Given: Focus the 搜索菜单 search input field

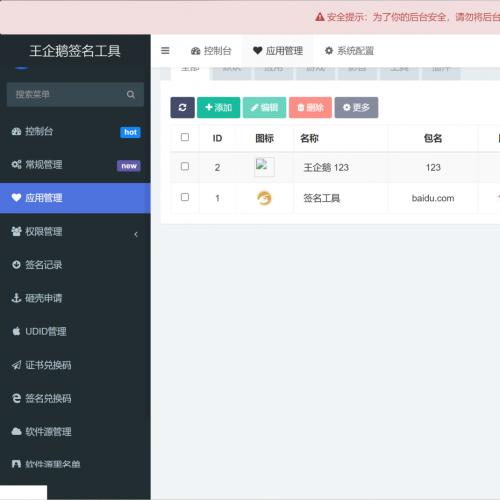Looking at the screenshot, I should pyautogui.click(x=67, y=95).
